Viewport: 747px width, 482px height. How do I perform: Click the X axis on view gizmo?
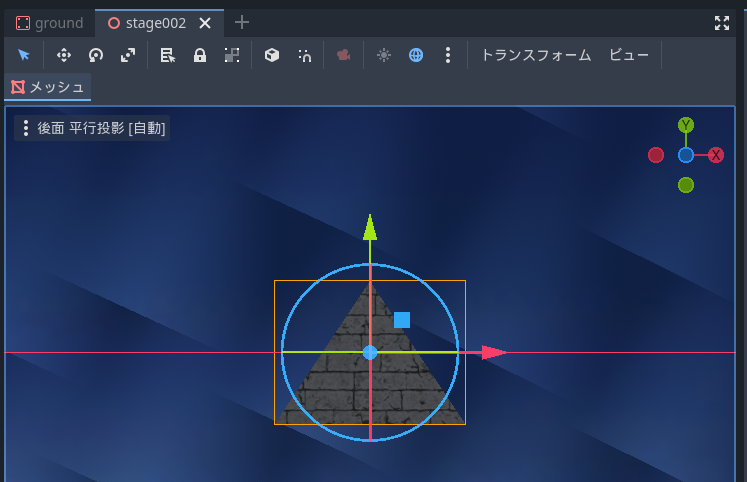pos(716,155)
